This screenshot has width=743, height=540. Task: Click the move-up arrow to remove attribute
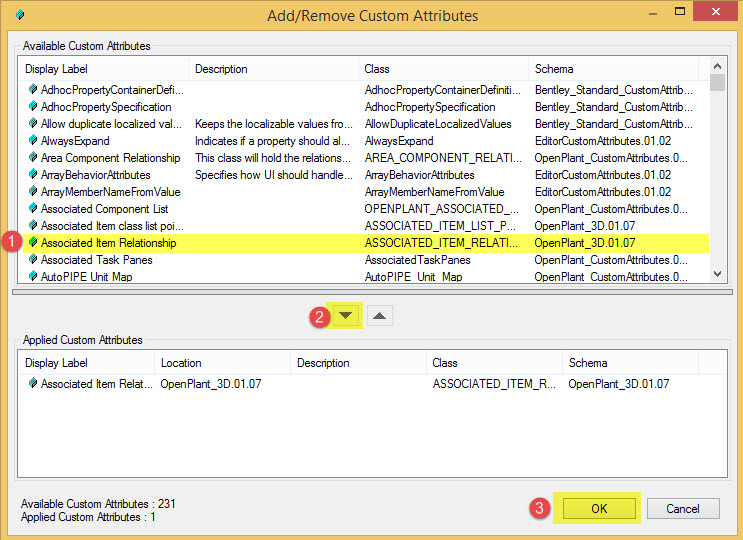[x=381, y=316]
